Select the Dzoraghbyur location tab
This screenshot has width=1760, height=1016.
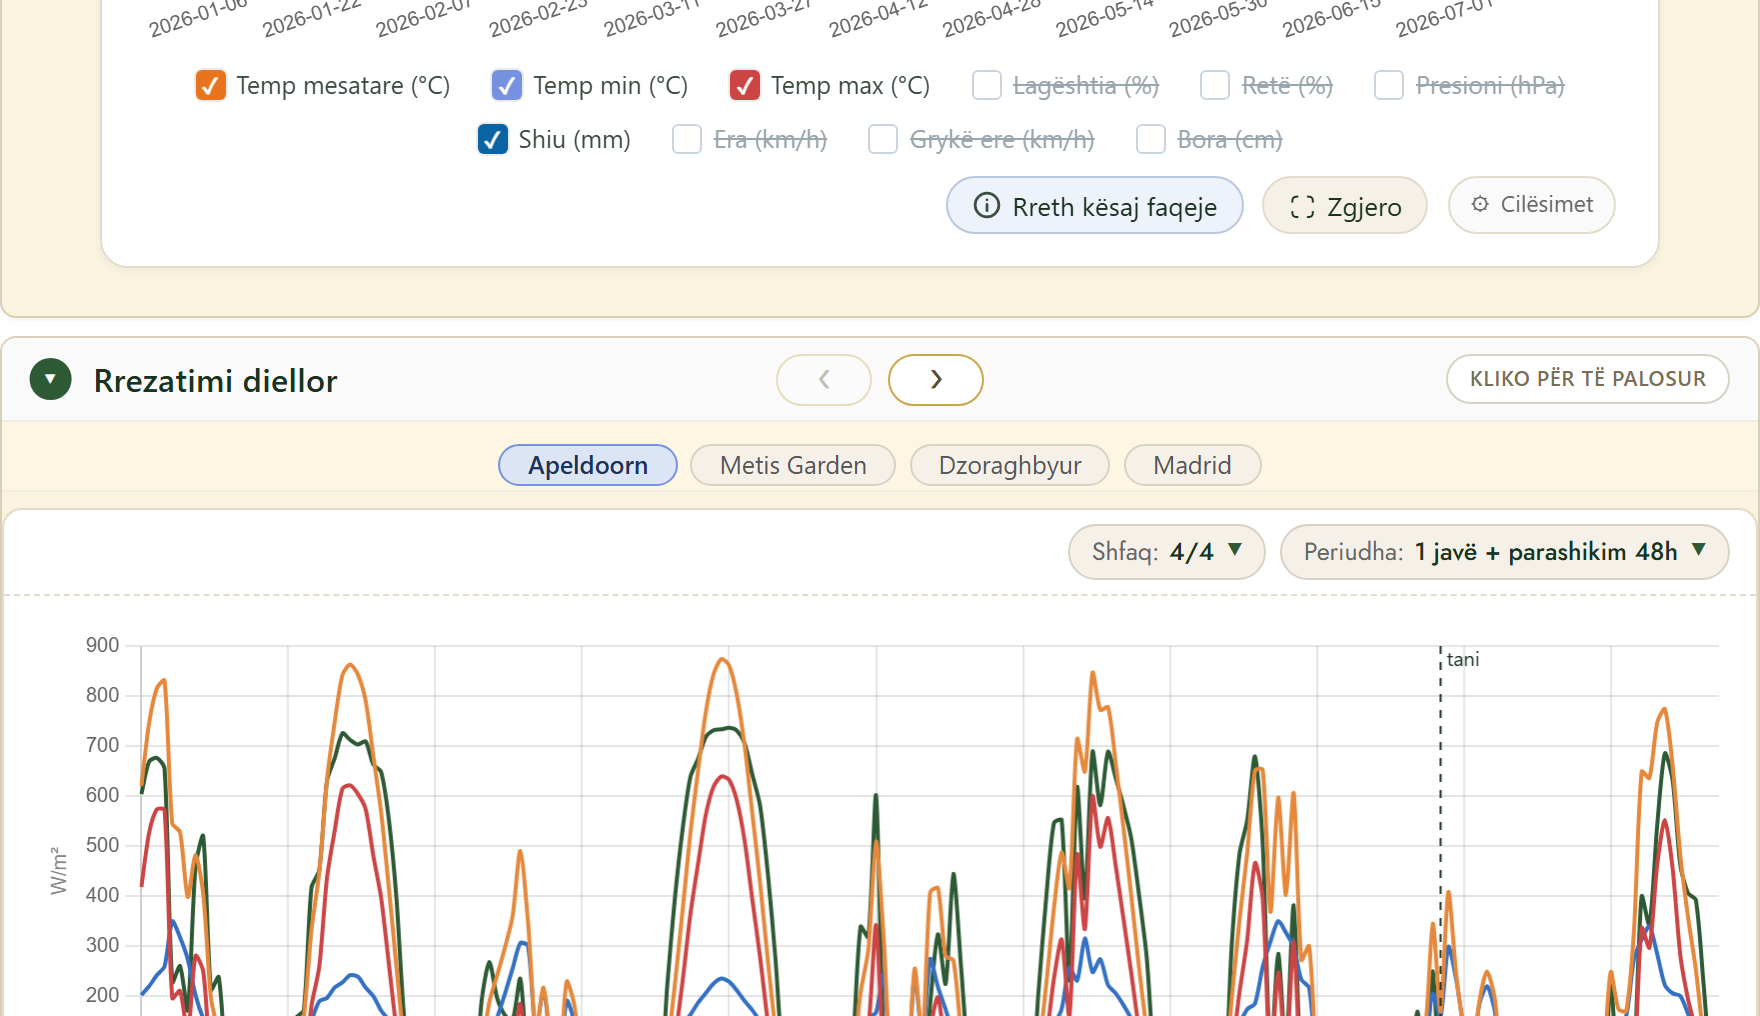[x=1010, y=465]
